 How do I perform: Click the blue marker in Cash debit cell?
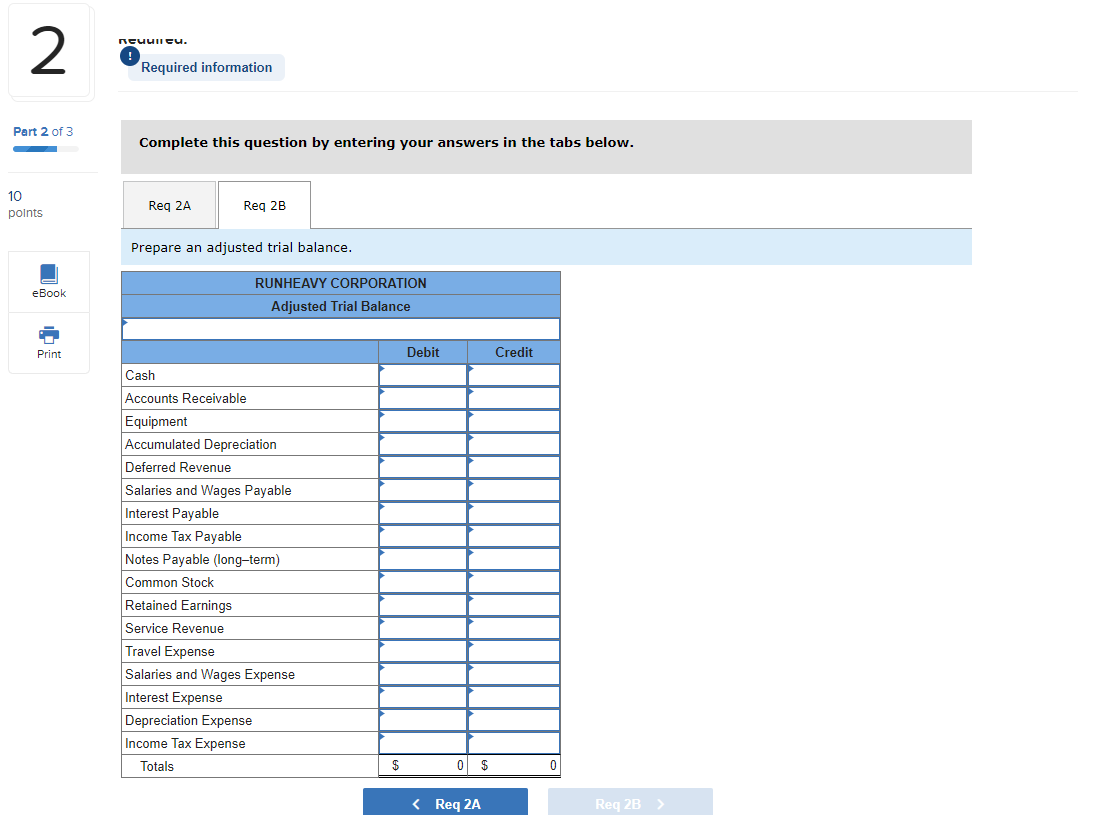(382, 369)
